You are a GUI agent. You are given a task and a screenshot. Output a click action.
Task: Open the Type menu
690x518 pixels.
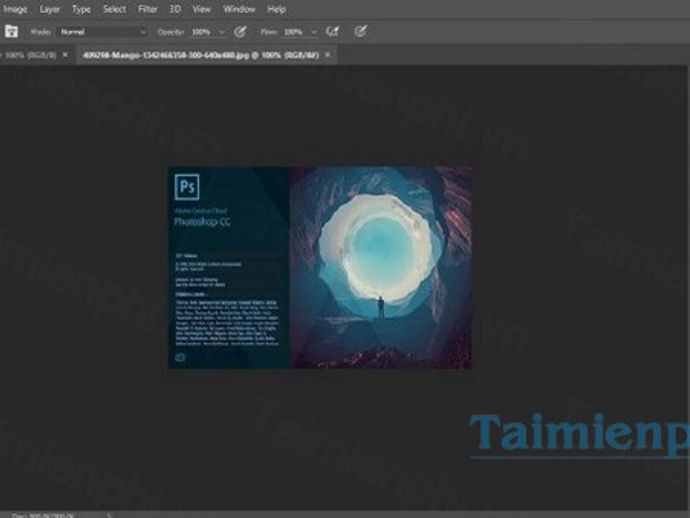pyautogui.click(x=81, y=9)
